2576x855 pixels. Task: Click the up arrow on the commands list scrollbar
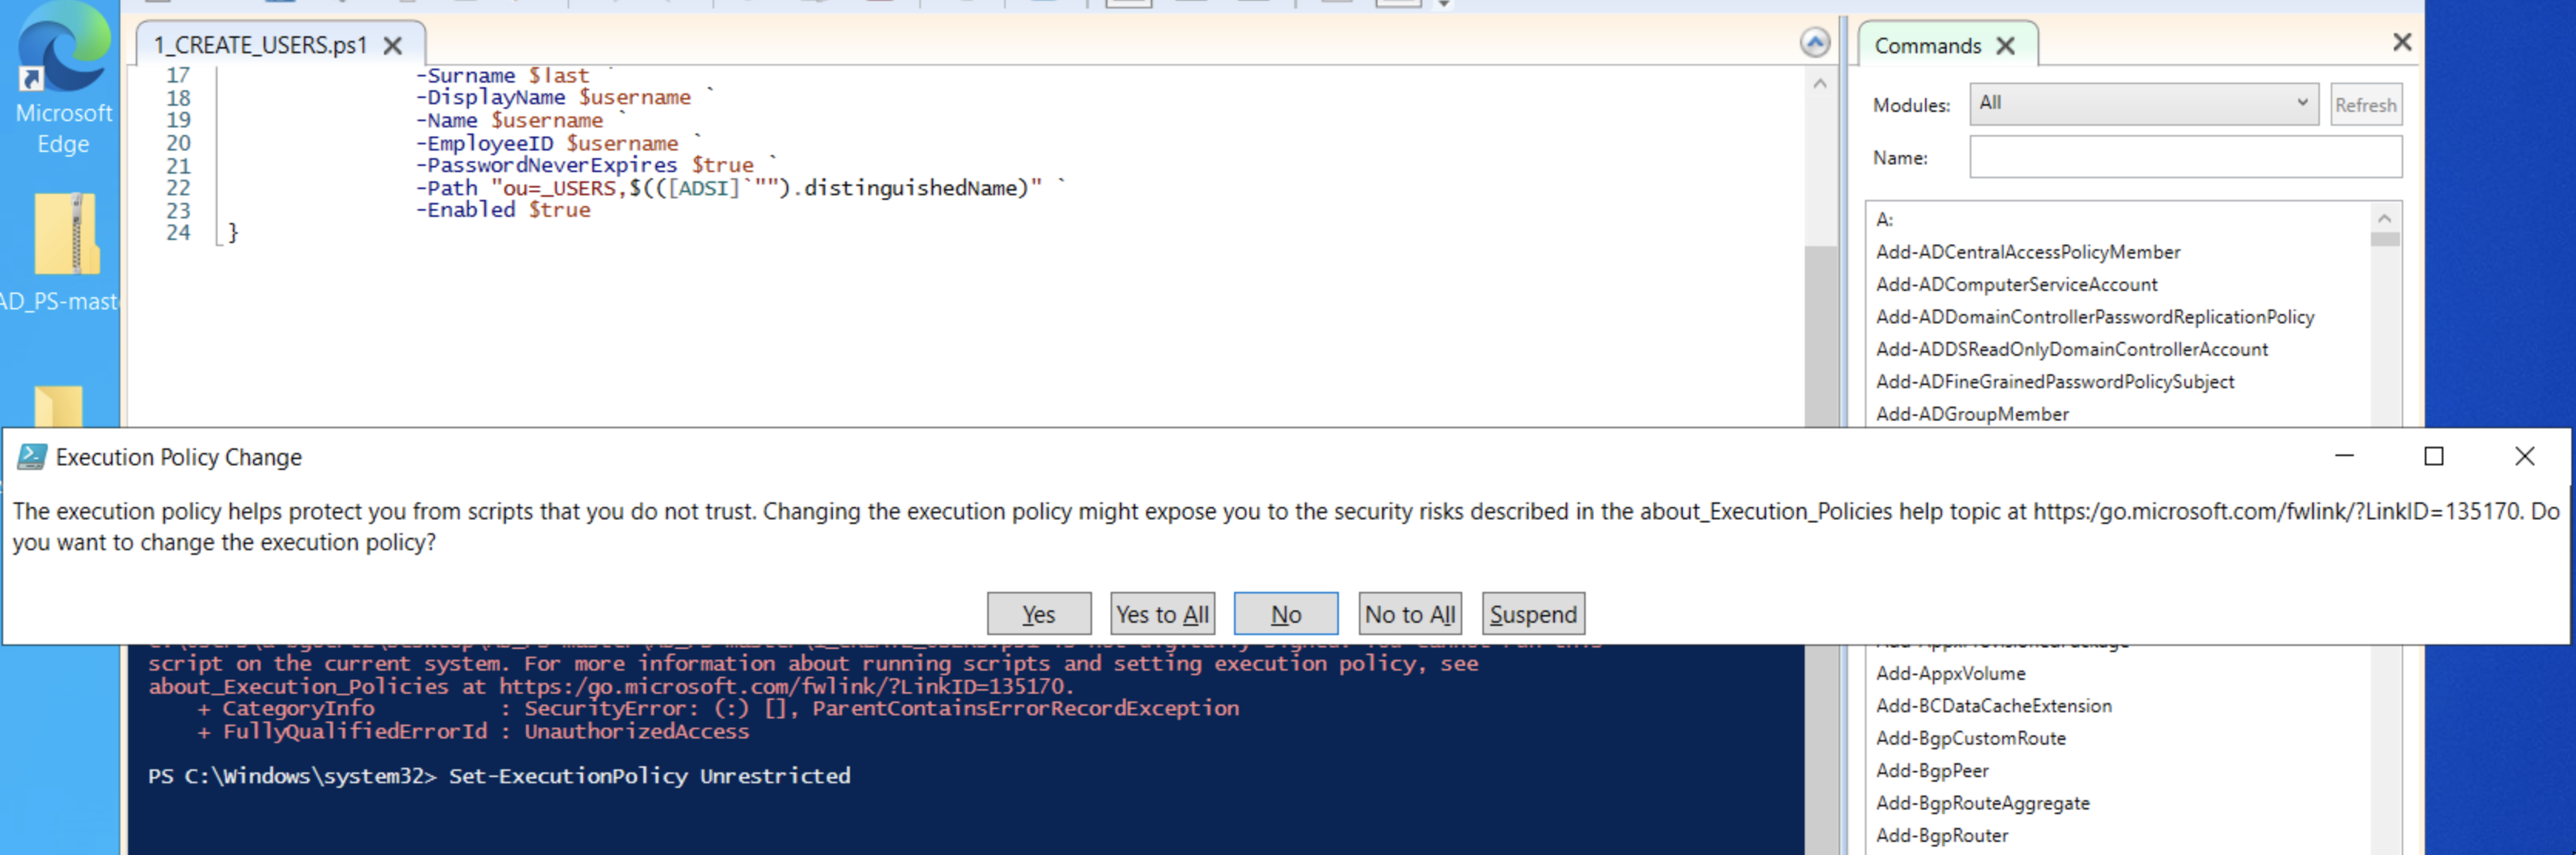(x=2386, y=218)
